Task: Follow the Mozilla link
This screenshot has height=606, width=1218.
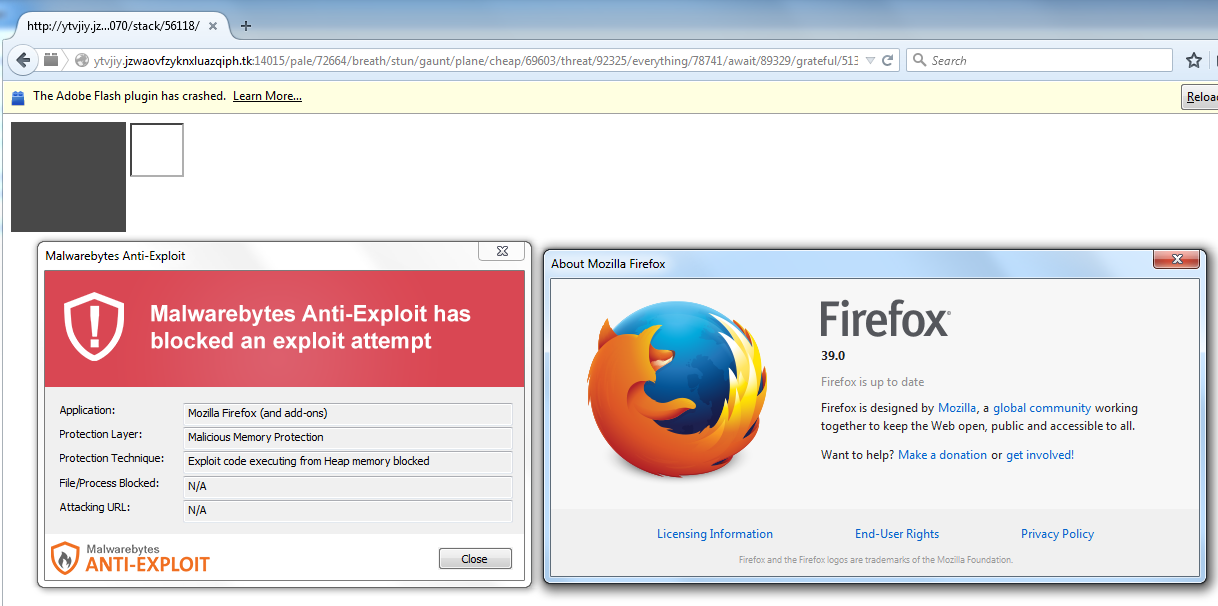Action: click(957, 408)
